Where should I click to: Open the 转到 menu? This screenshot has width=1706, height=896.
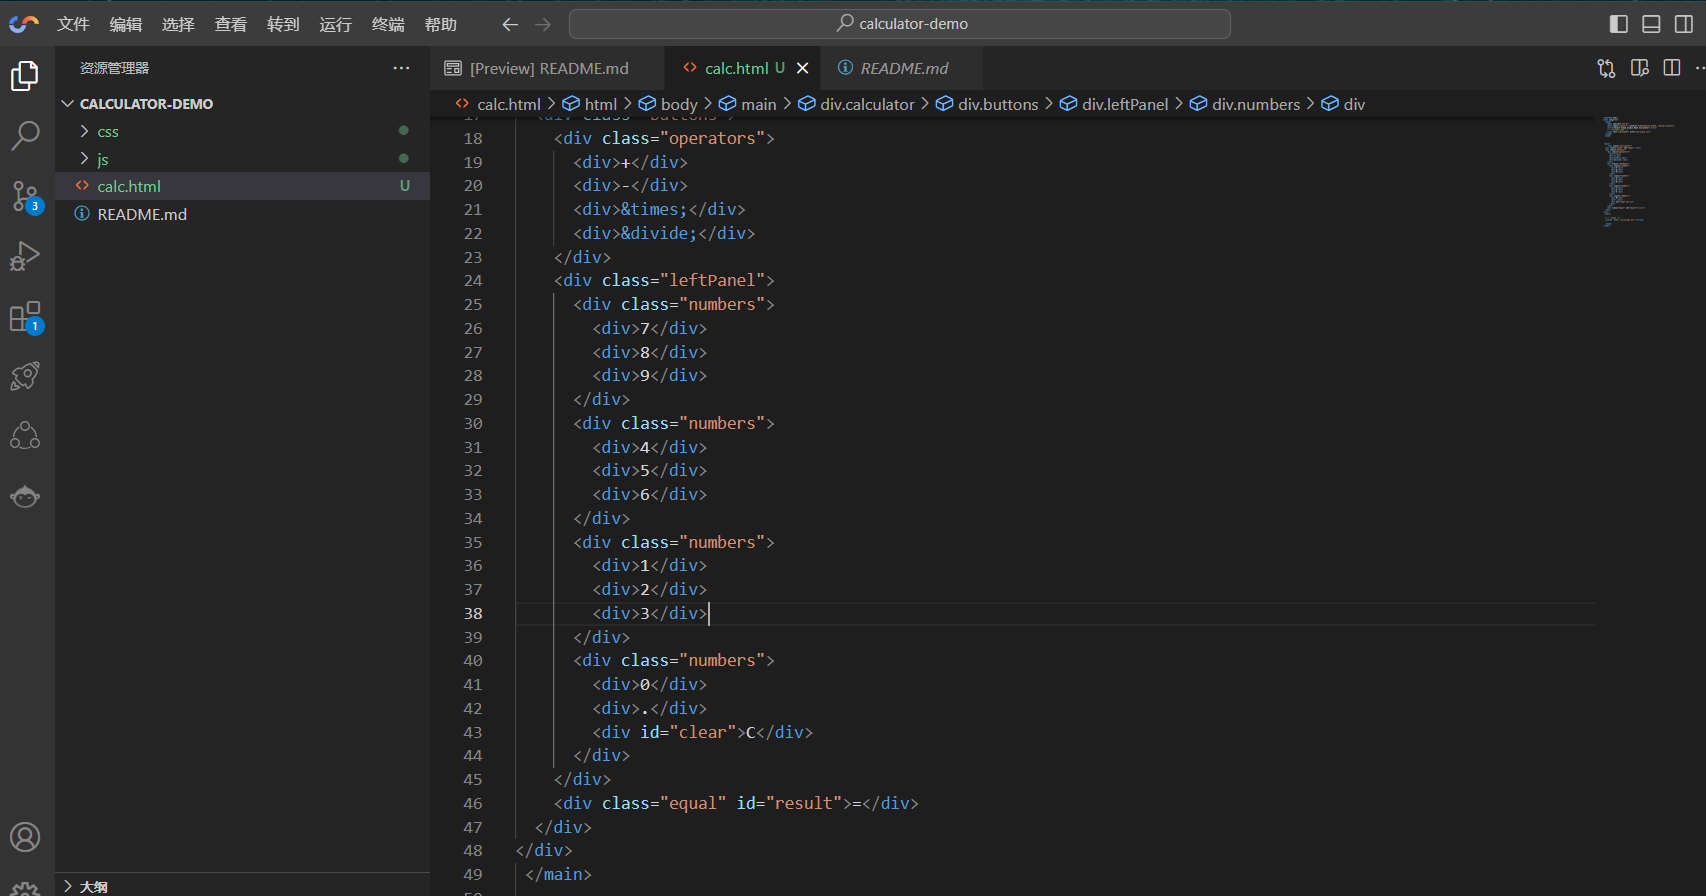coord(283,24)
